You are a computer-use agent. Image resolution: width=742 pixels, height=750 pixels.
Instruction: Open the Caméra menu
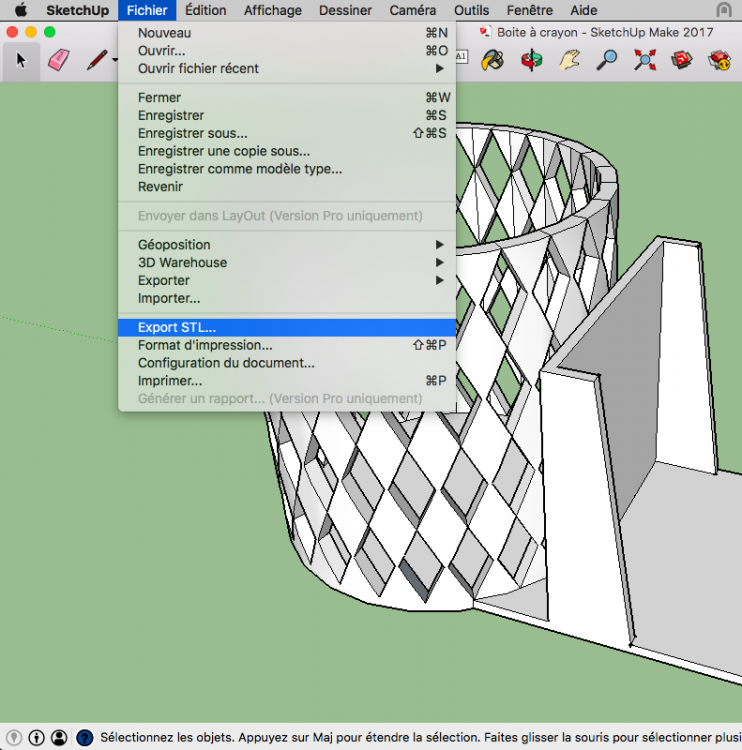[412, 10]
